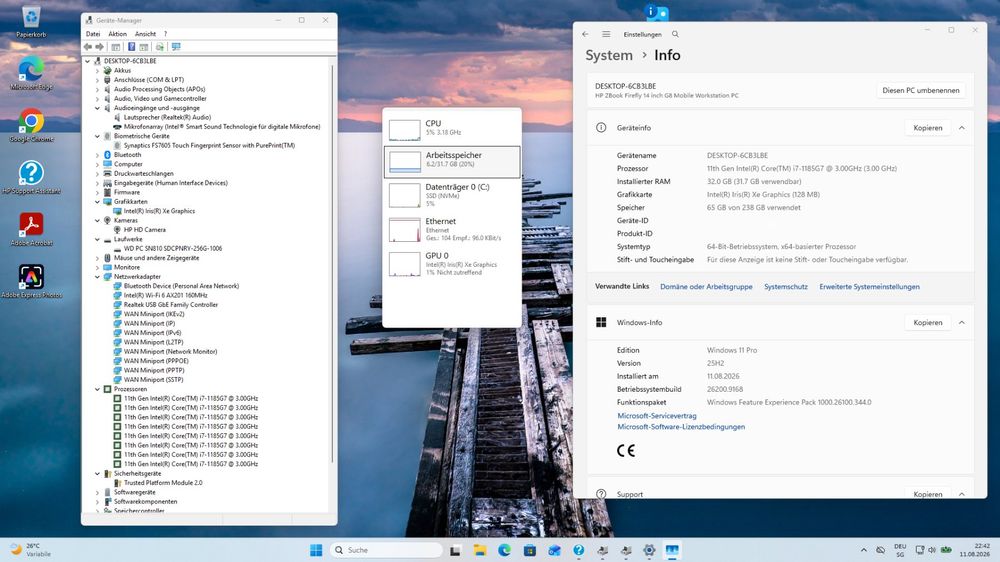
Task: Open the Datei menu
Action: 93,34
